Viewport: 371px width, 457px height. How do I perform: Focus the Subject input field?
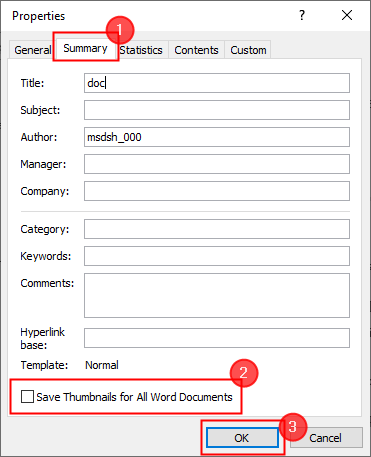tap(217, 110)
